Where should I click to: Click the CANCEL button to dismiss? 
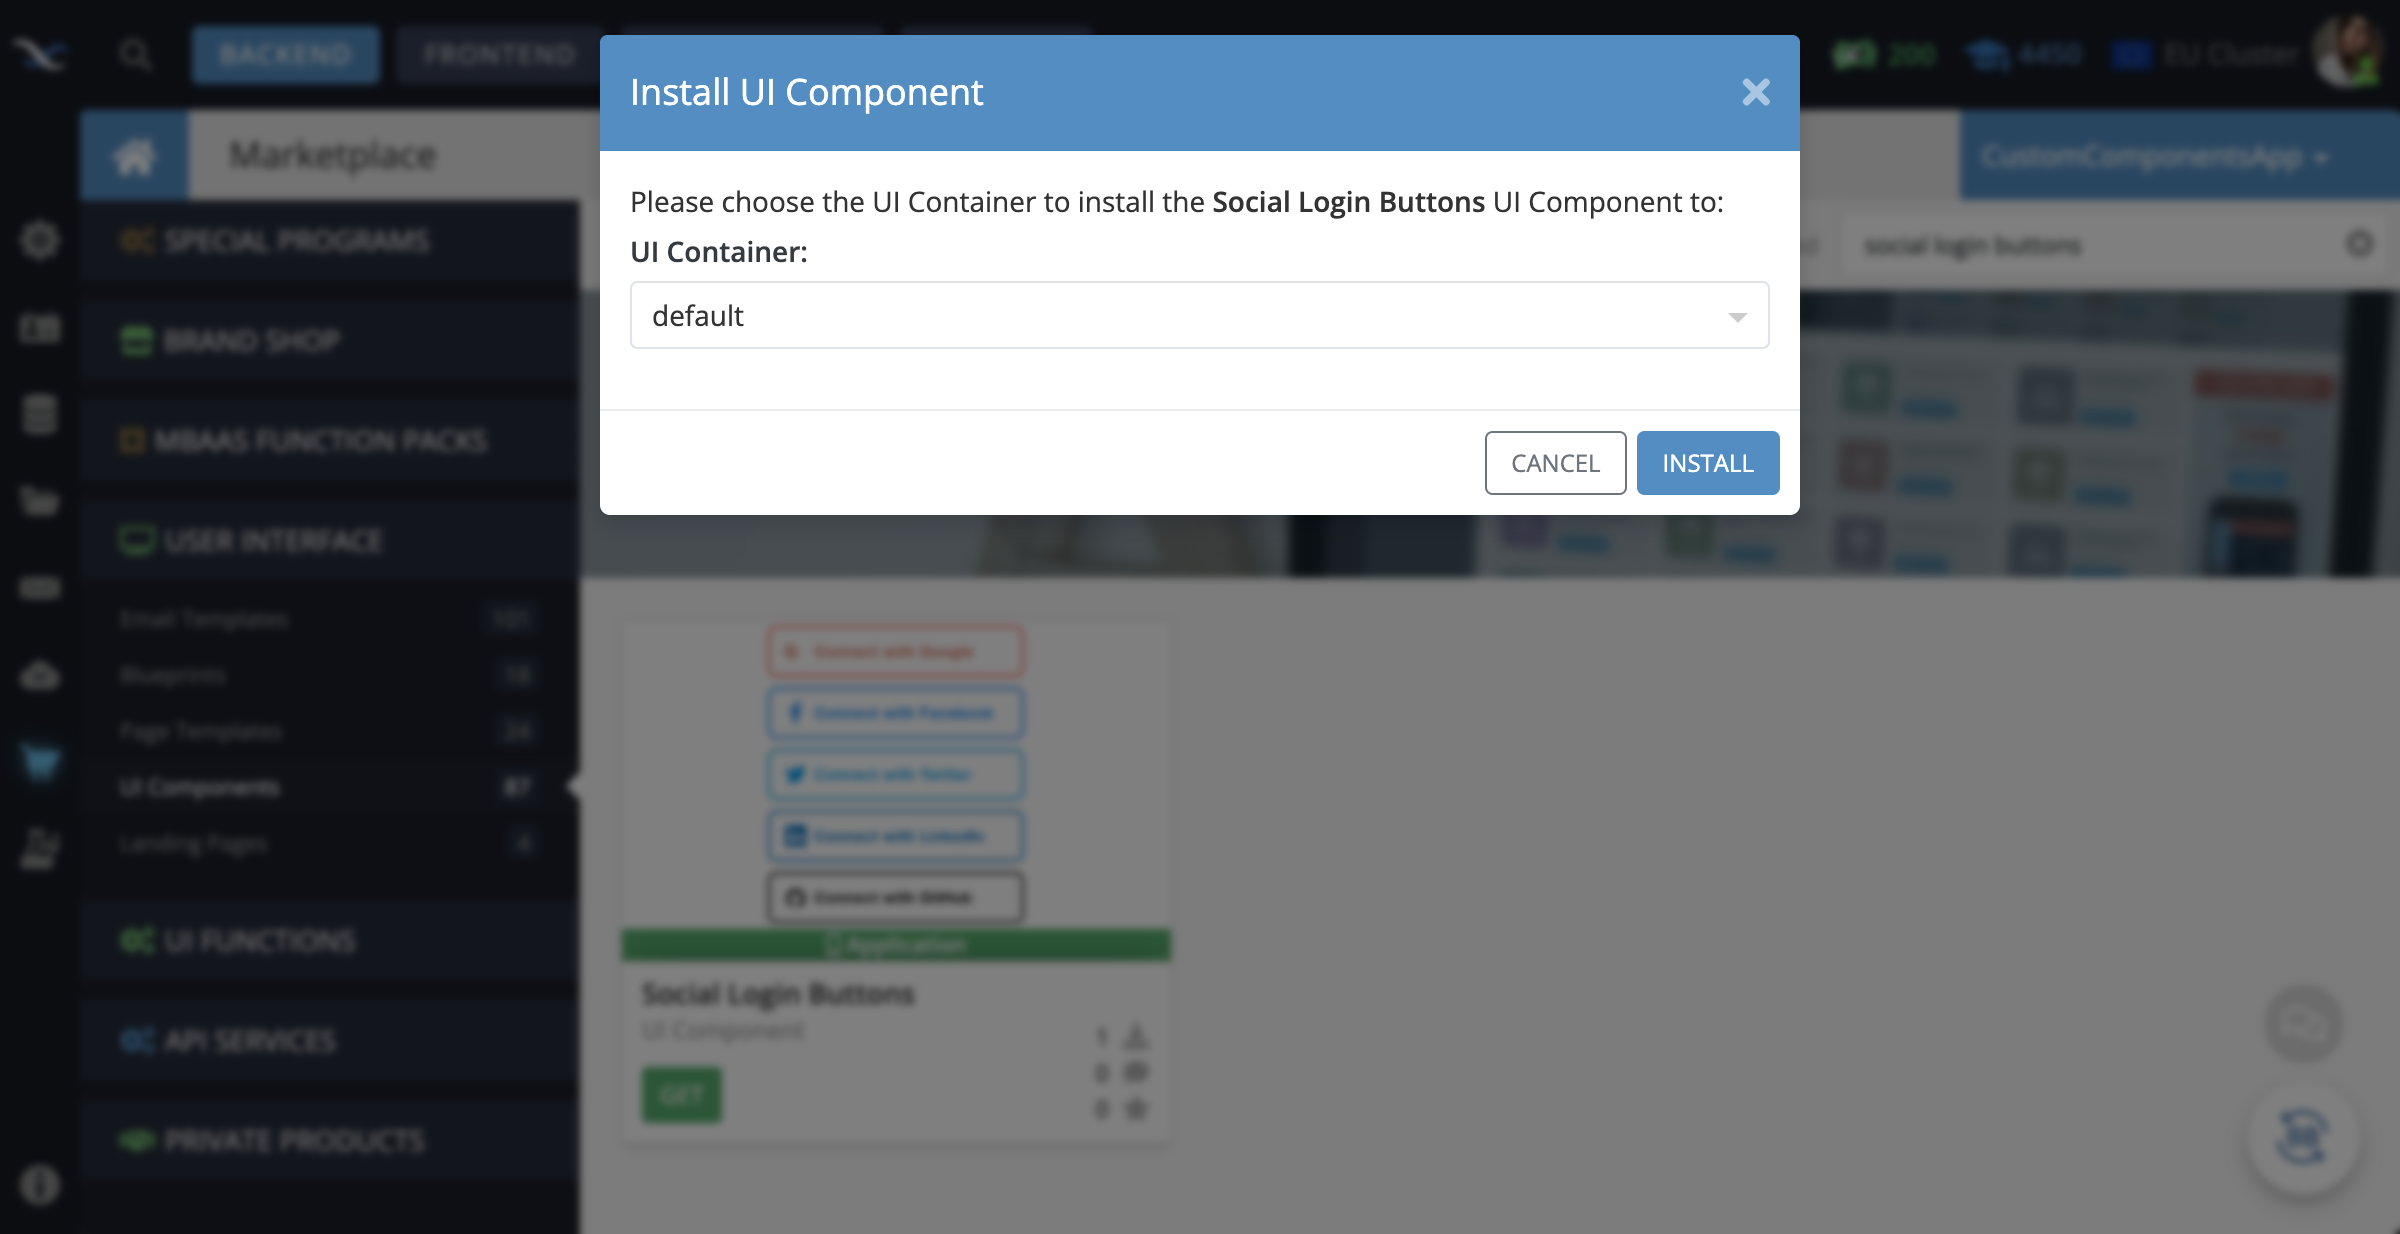(1555, 463)
